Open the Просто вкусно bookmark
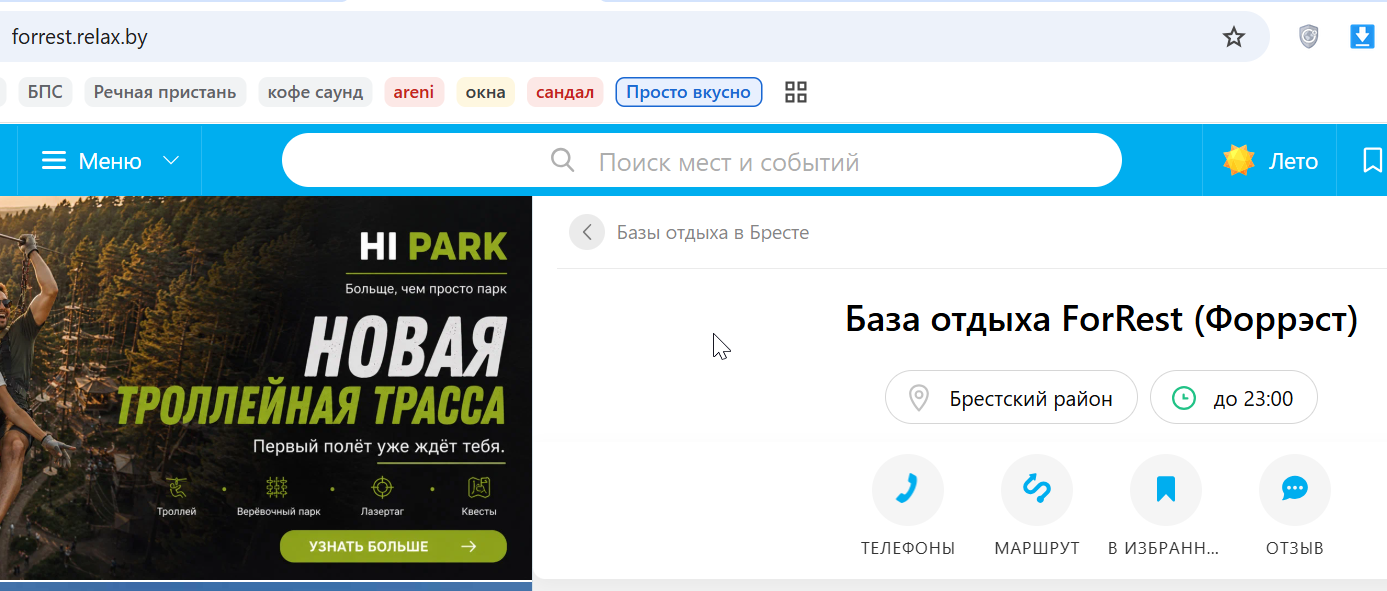This screenshot has height=591, width=1387. (689, 93)
